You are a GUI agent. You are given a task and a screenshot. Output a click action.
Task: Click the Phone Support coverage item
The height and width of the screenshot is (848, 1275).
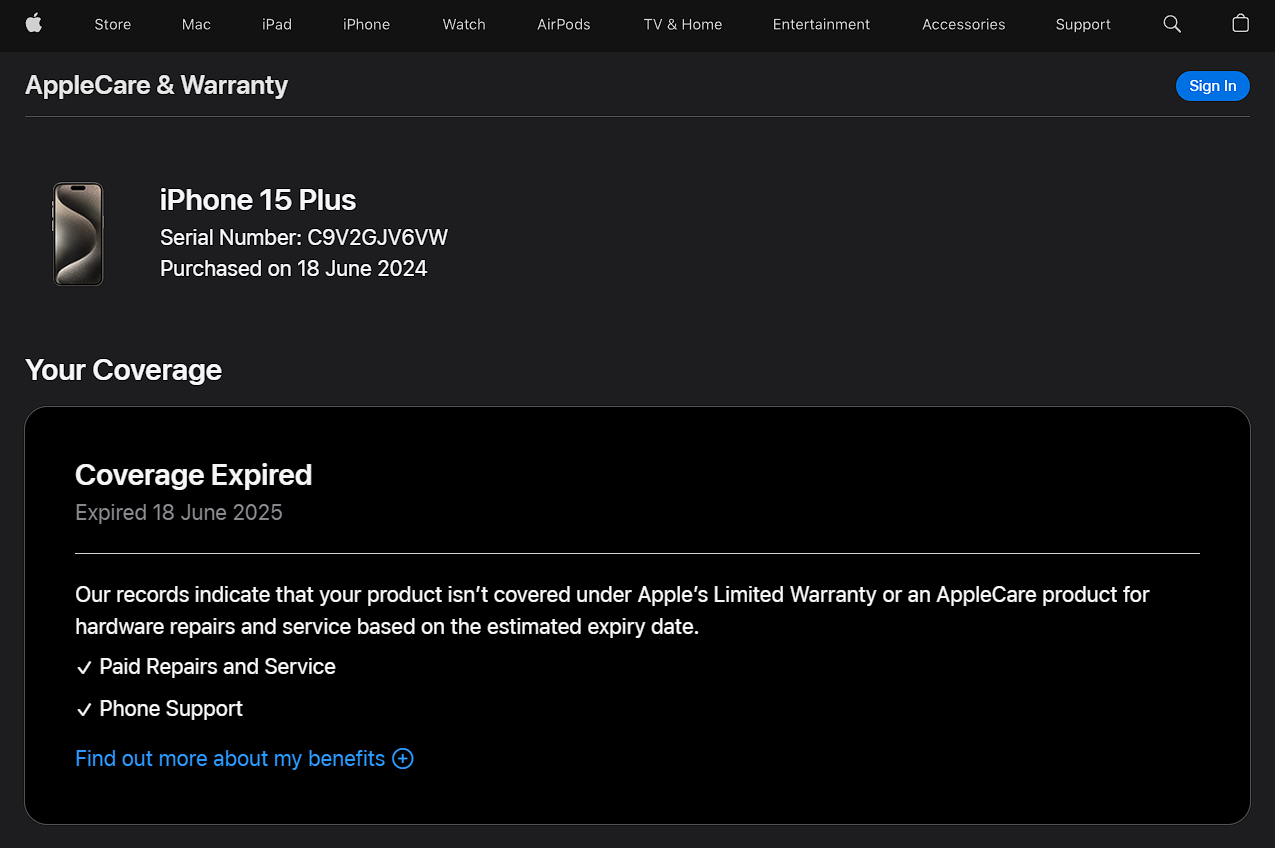pyautogui.click(x=171, y=709)
